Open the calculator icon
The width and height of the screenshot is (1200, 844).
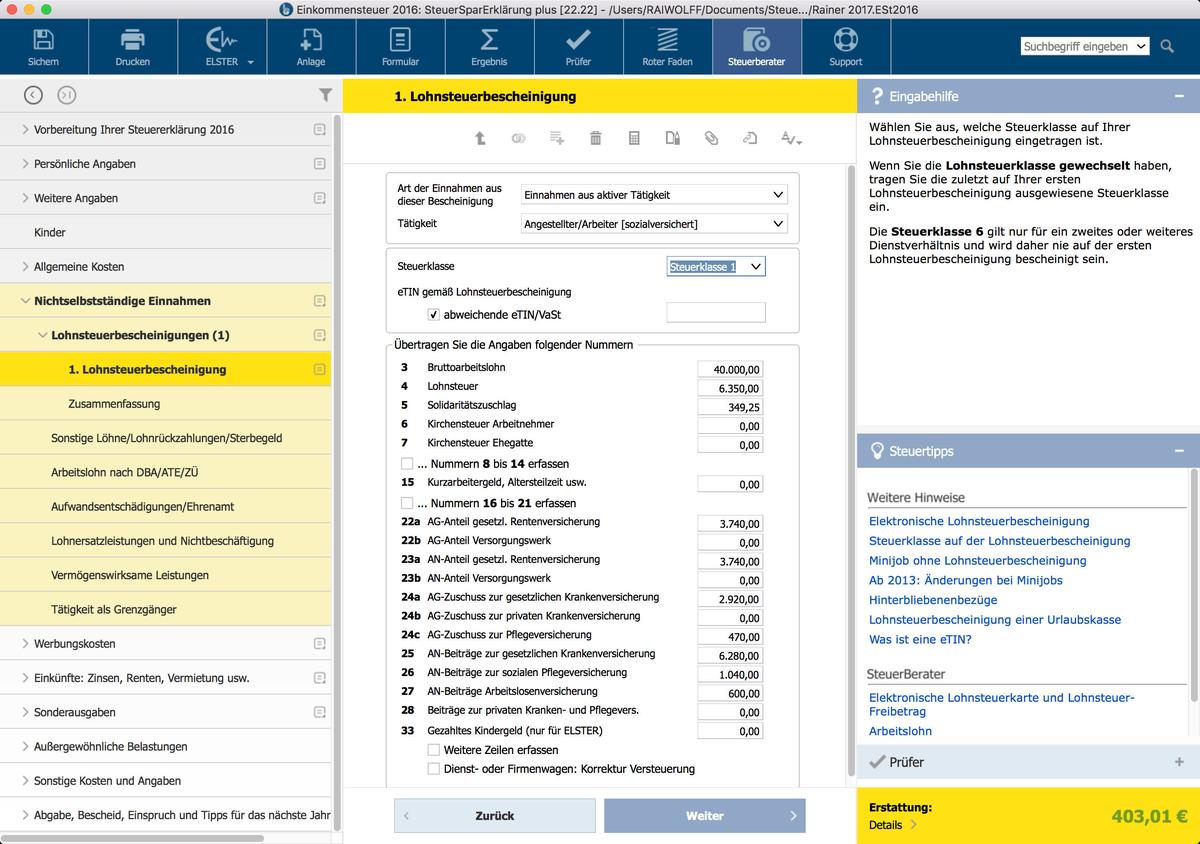pyautogui.click(x=634, y=139)
